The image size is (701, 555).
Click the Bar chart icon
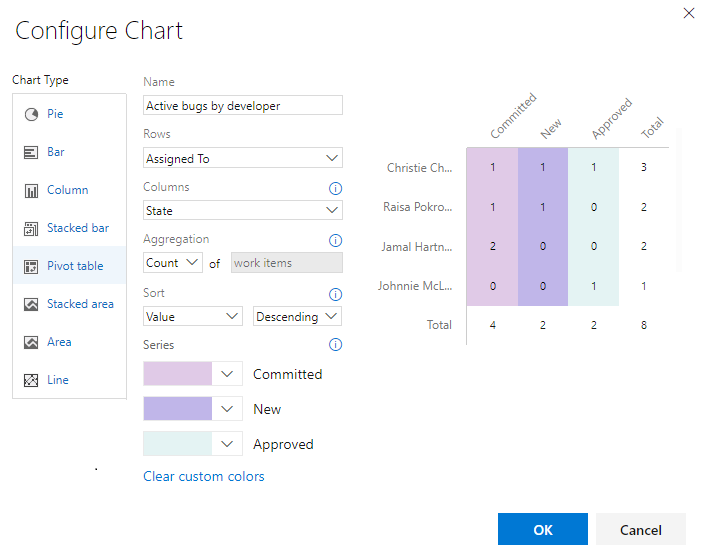31,153
